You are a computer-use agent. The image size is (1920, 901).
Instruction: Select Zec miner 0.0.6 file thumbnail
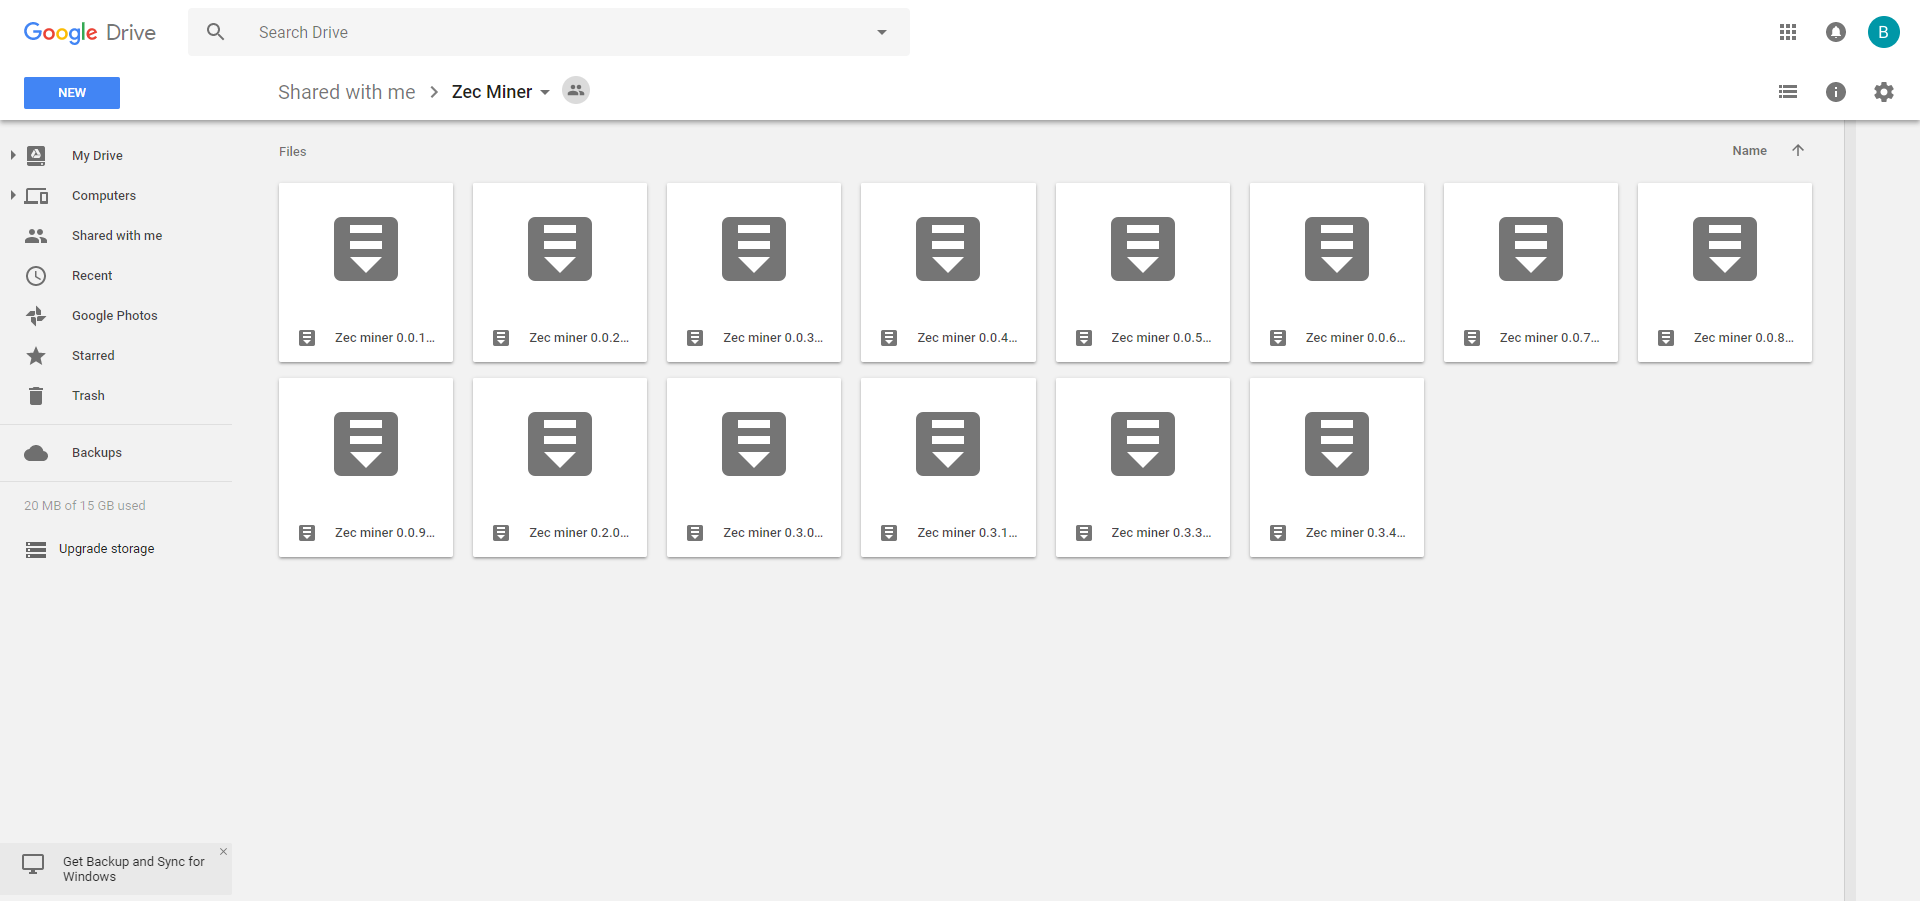click(x=1337, y=272)
